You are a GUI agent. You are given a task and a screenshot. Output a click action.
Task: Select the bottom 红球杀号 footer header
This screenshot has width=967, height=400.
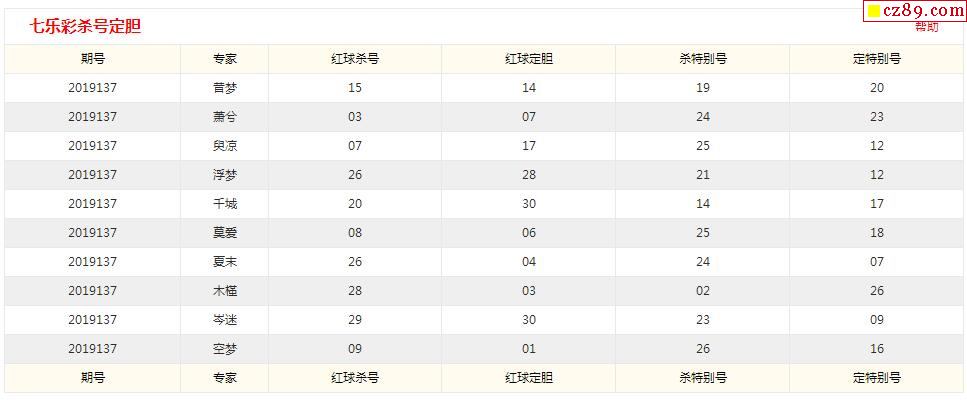pos(355,378)
